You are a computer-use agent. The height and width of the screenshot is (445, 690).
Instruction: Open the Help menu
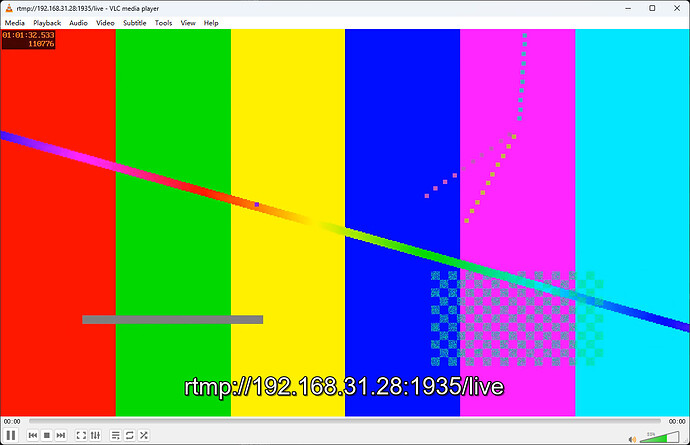coord(211,23)
